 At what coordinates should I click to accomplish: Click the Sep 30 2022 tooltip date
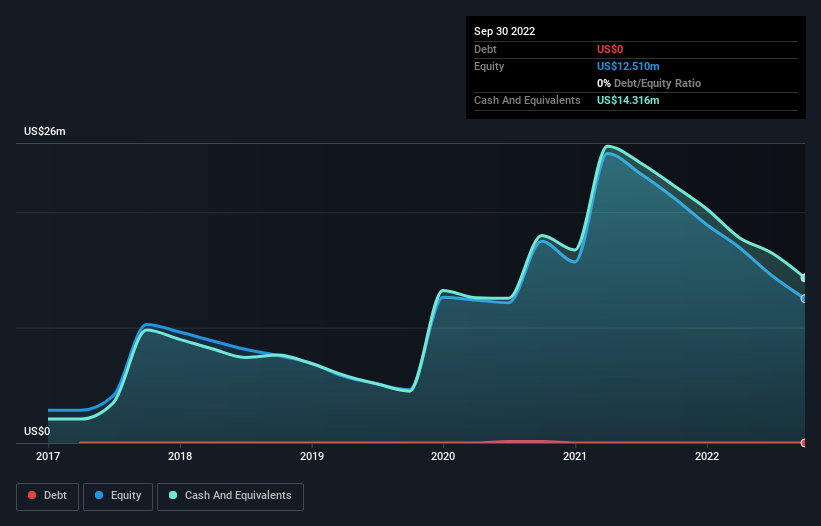pos(504,31)
